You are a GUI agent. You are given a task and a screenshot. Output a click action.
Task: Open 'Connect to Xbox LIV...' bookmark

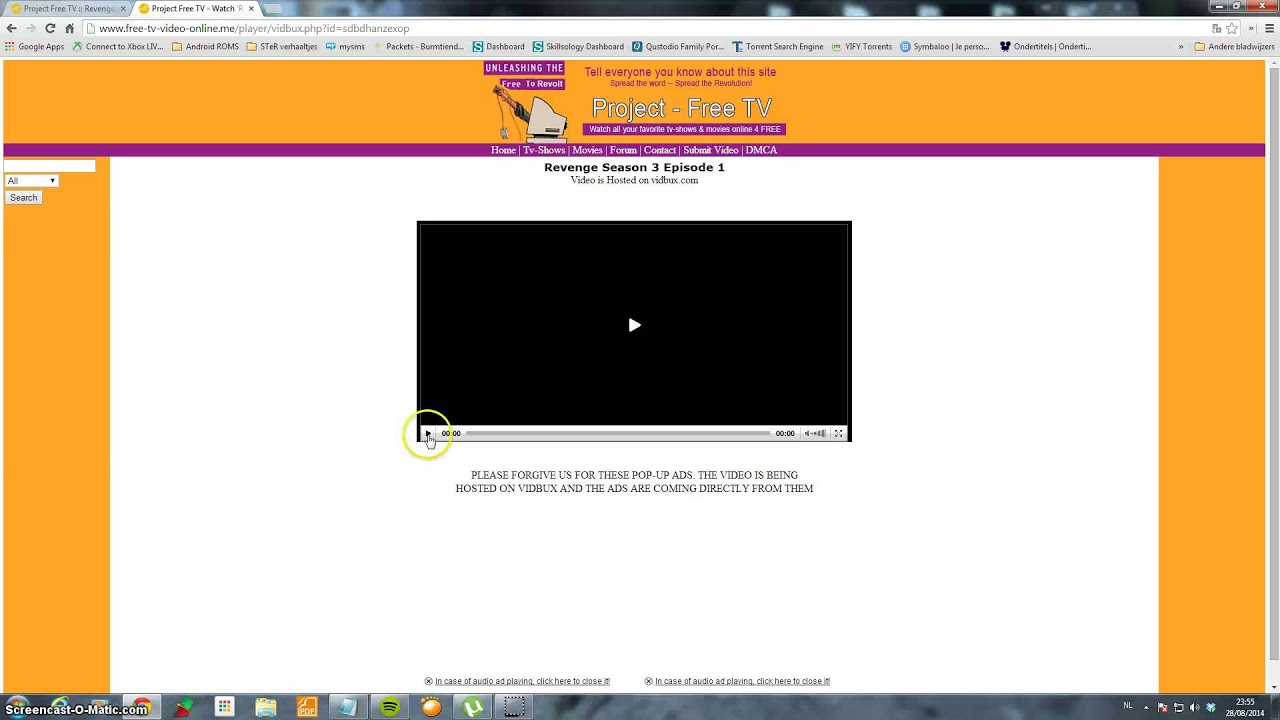click(118, 46)
